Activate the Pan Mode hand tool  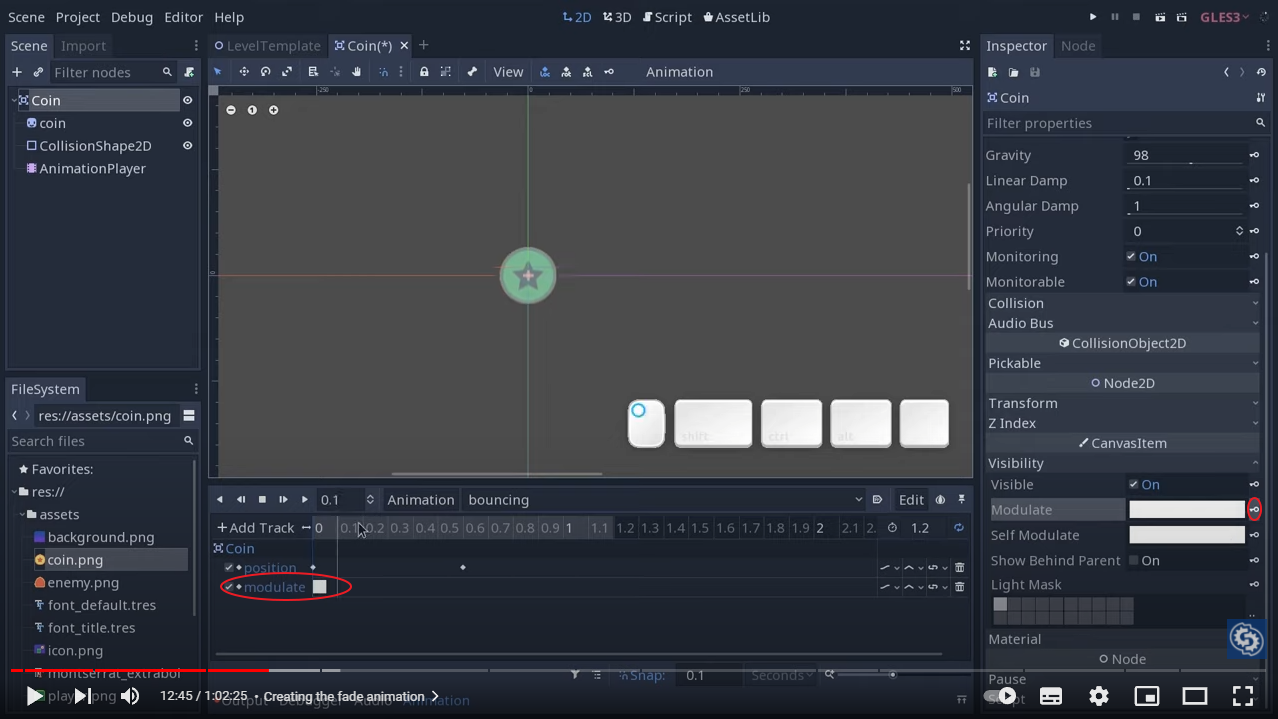click(x=356, y=72)
